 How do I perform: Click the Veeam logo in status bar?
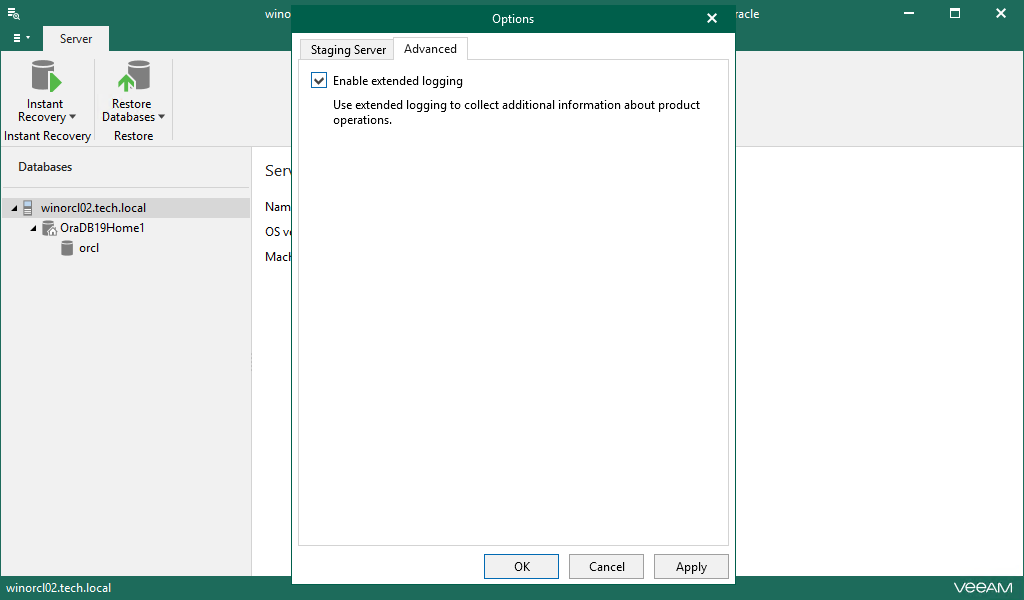(982, 588)
